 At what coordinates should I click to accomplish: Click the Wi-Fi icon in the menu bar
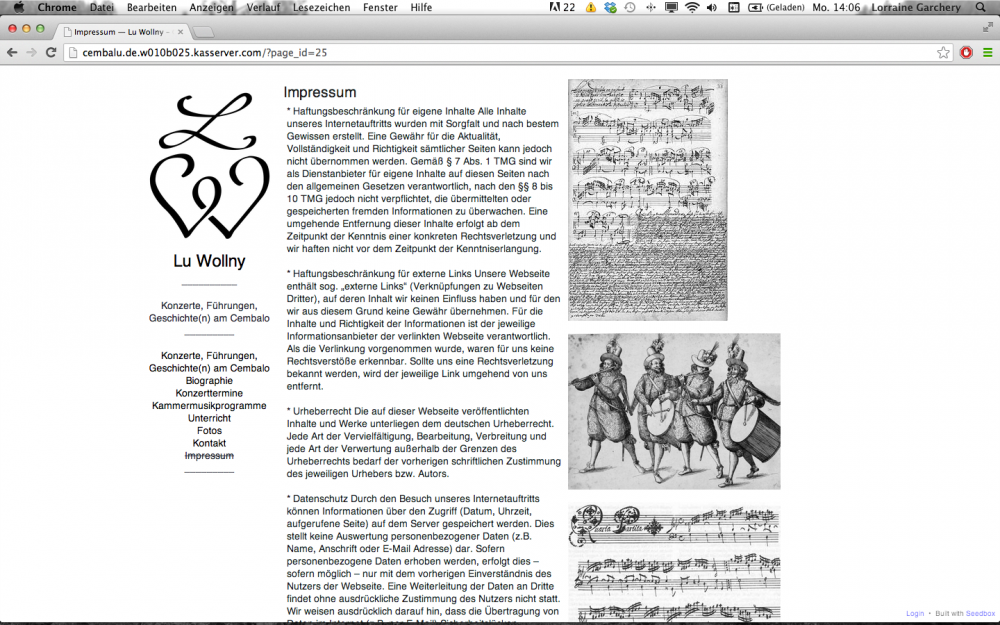691,7
